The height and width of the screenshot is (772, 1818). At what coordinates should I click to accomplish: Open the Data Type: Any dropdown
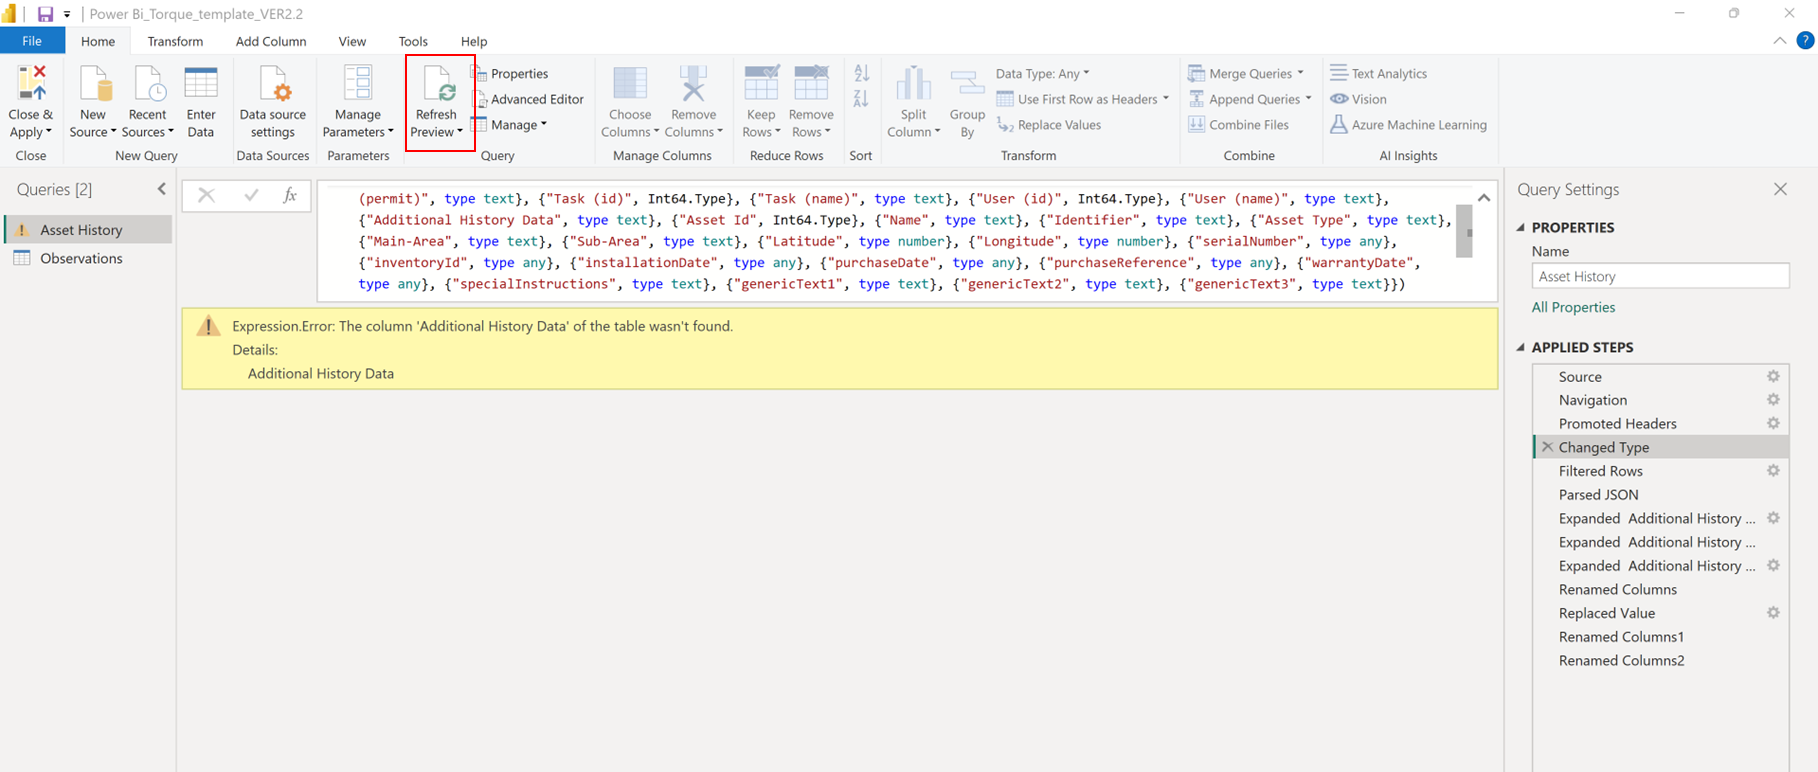tap(1042, 73)
